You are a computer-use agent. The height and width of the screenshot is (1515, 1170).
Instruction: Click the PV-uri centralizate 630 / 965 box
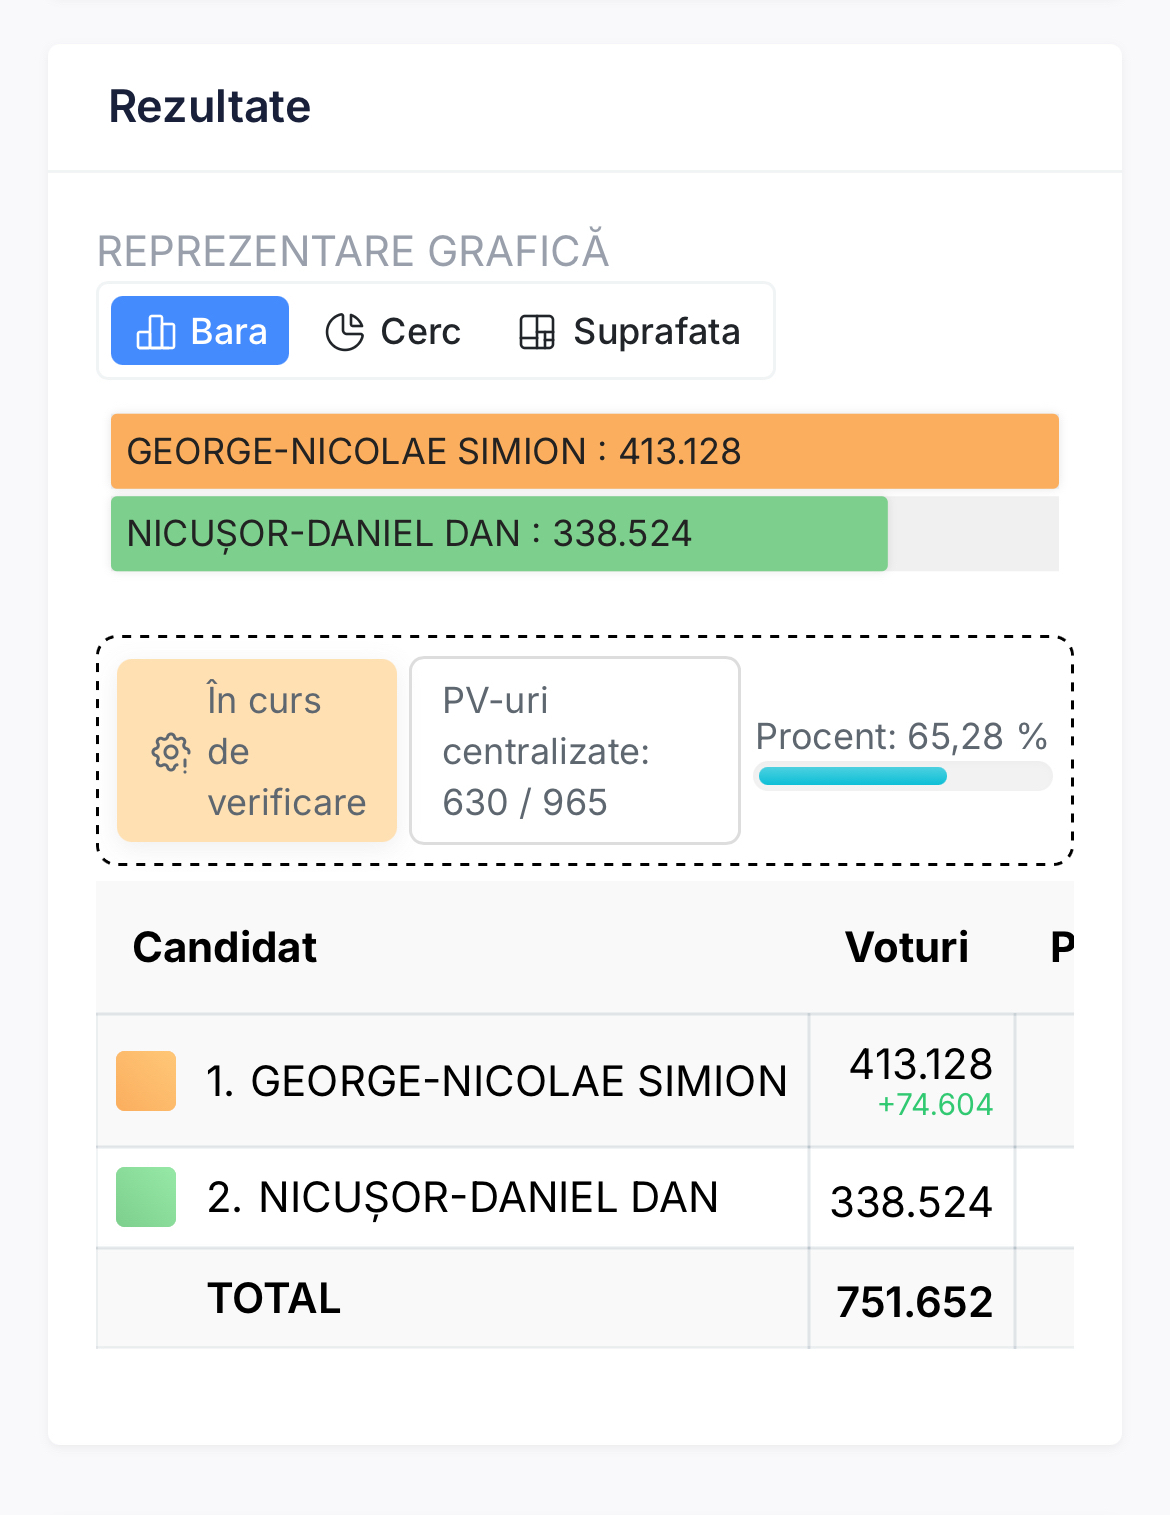click(x=575, y=751)
